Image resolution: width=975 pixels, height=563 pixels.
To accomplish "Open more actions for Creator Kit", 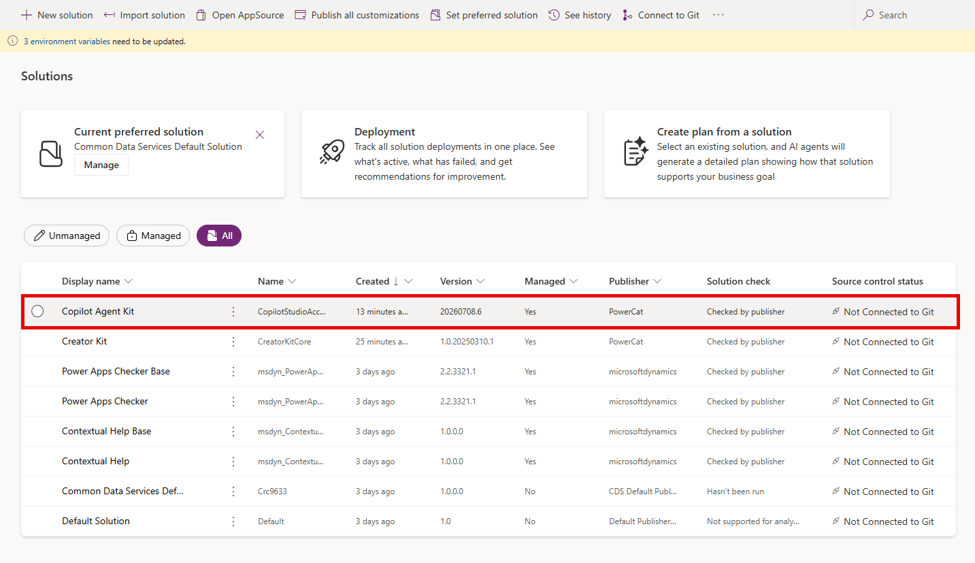I will tap(233, 342).
